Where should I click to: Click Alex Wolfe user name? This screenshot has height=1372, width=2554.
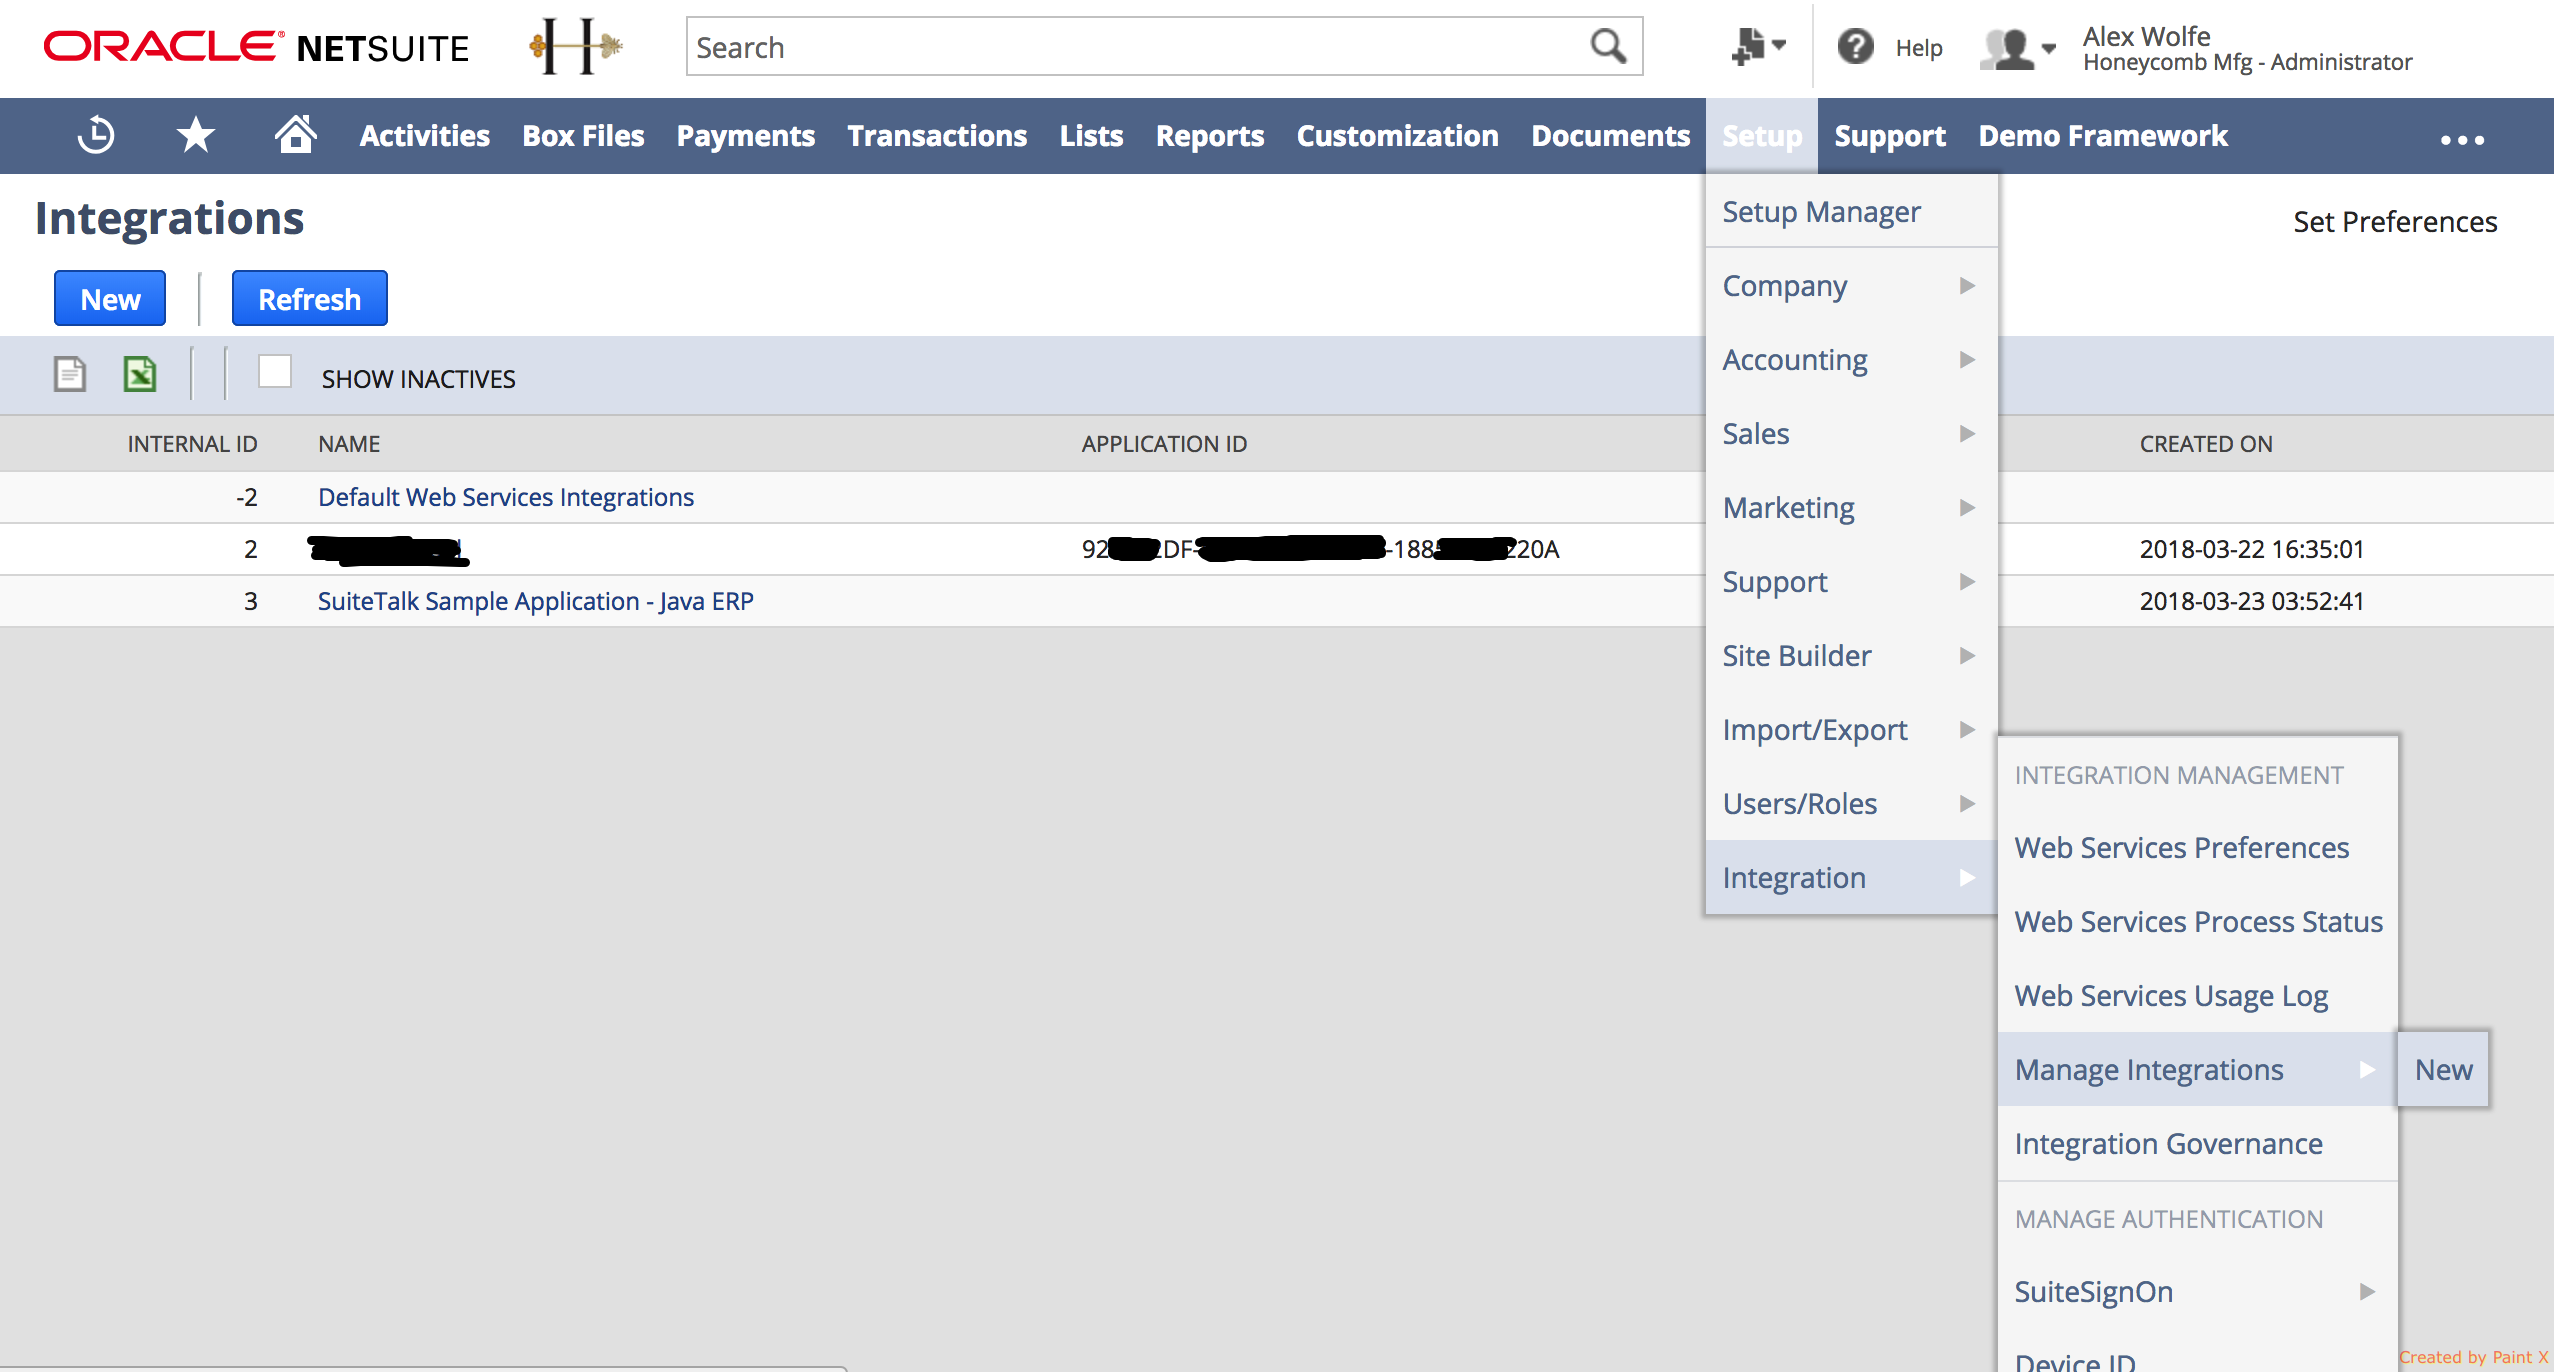2146,36
